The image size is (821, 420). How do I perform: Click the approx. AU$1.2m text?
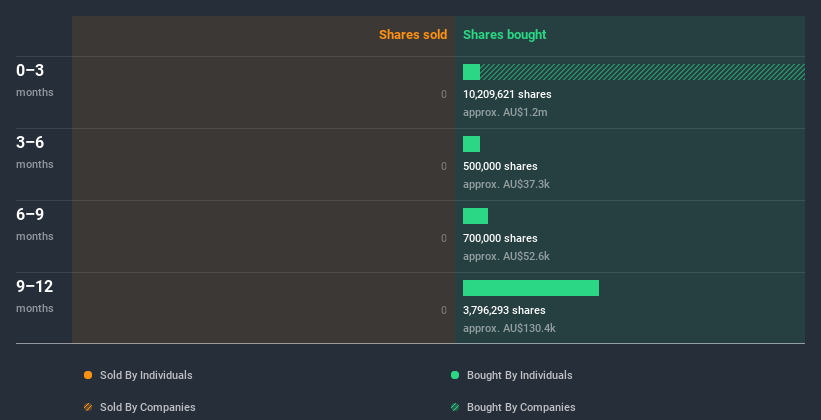click(505, 112)
